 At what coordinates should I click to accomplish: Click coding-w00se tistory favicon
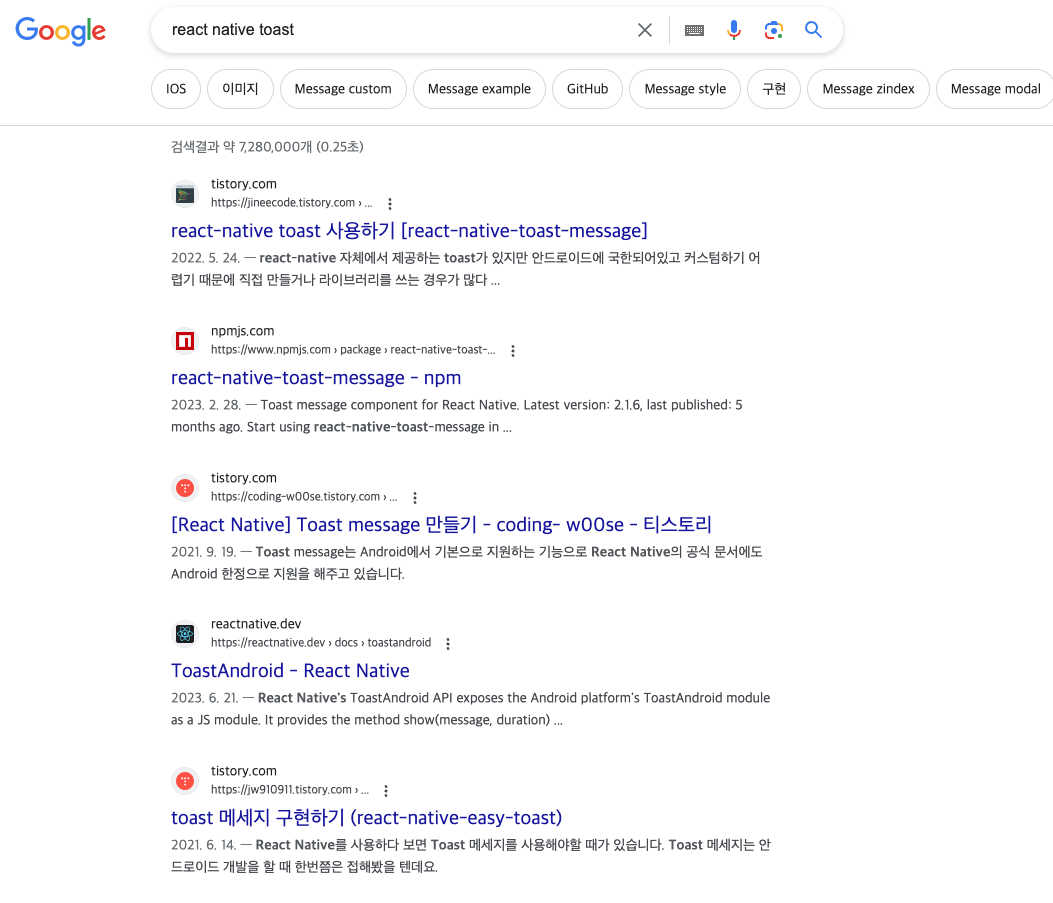coord(185,488)
